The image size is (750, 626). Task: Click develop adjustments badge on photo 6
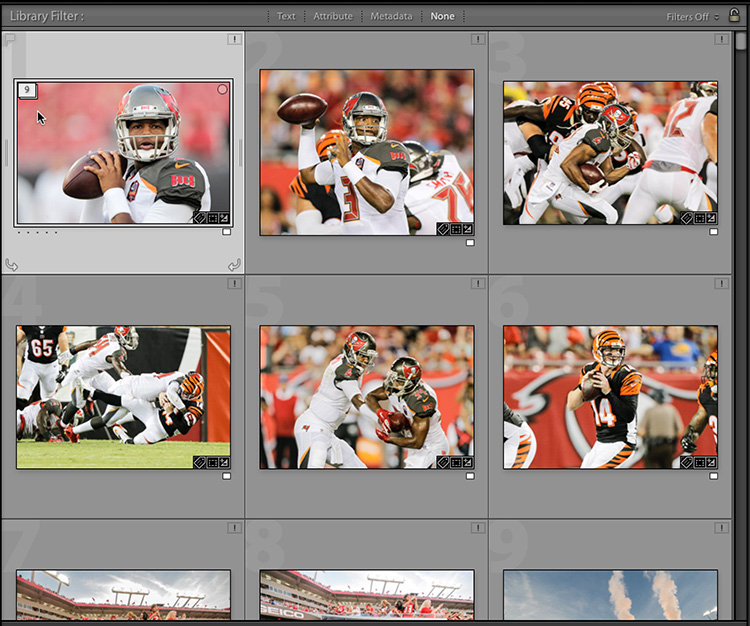click(711, 462)
